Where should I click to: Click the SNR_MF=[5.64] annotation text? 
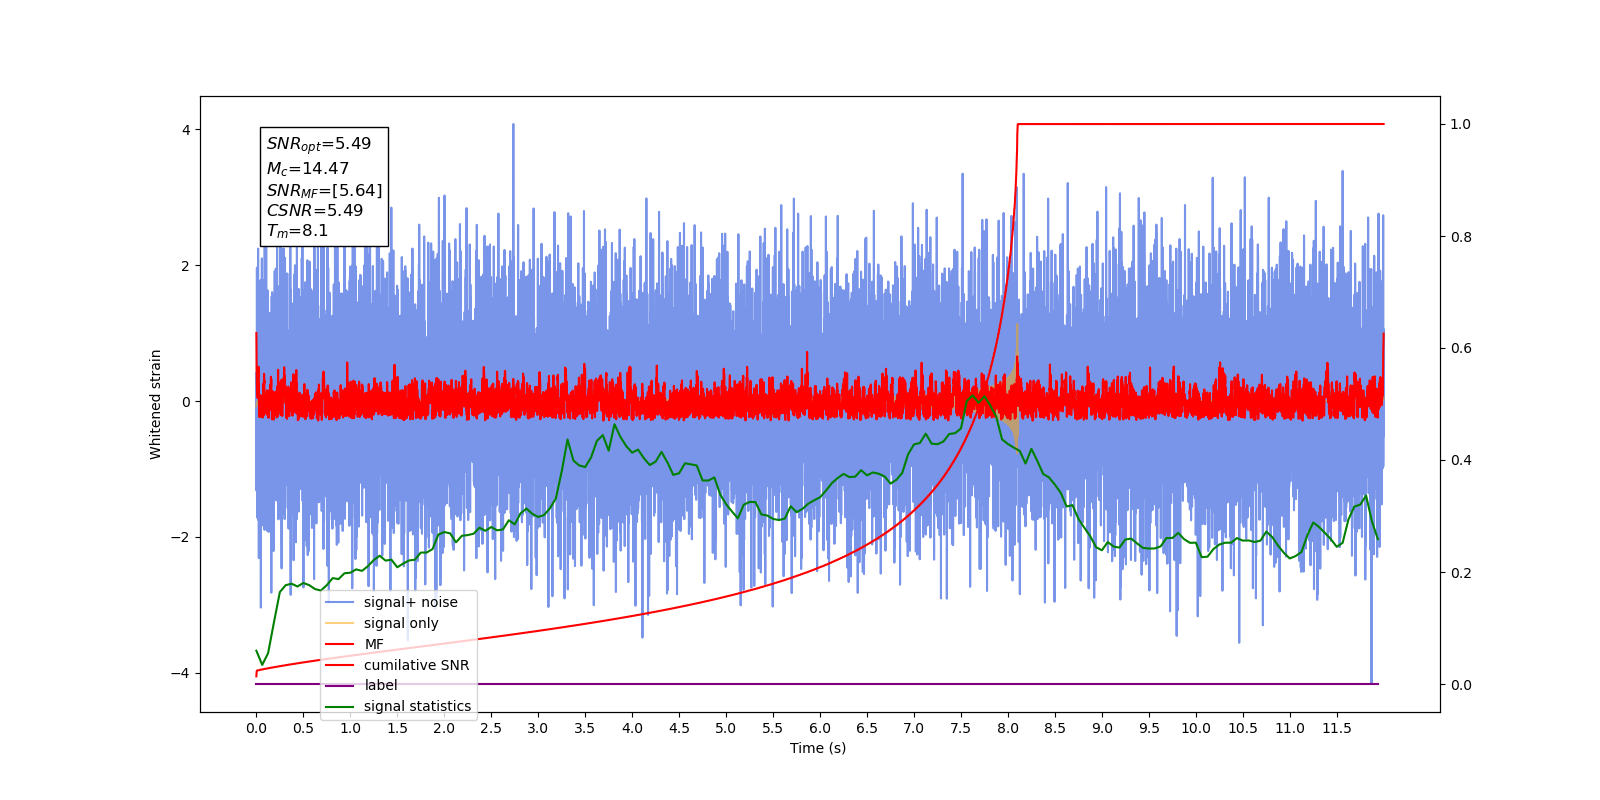324,190
